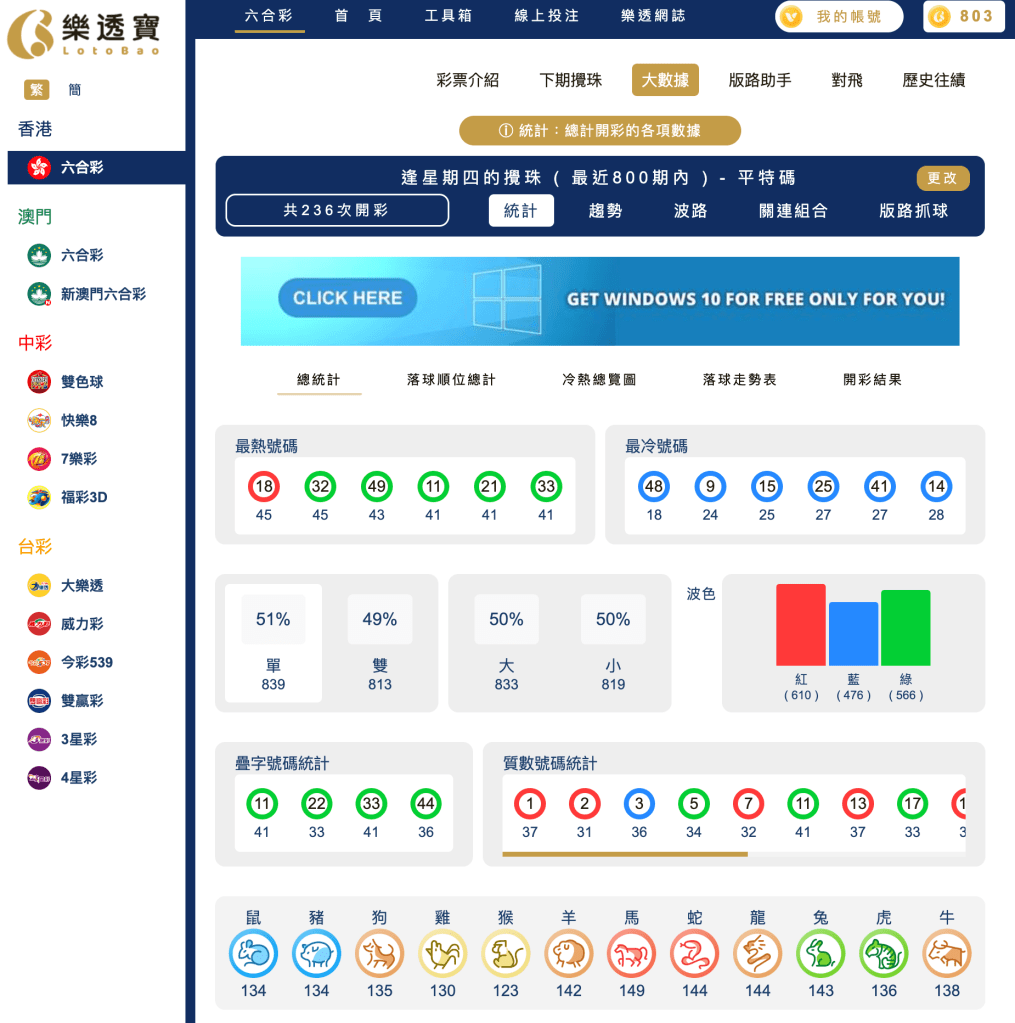Select the 大樂透 icon under 台彩
The image size is (1015, 1023).
pos(38,585)
